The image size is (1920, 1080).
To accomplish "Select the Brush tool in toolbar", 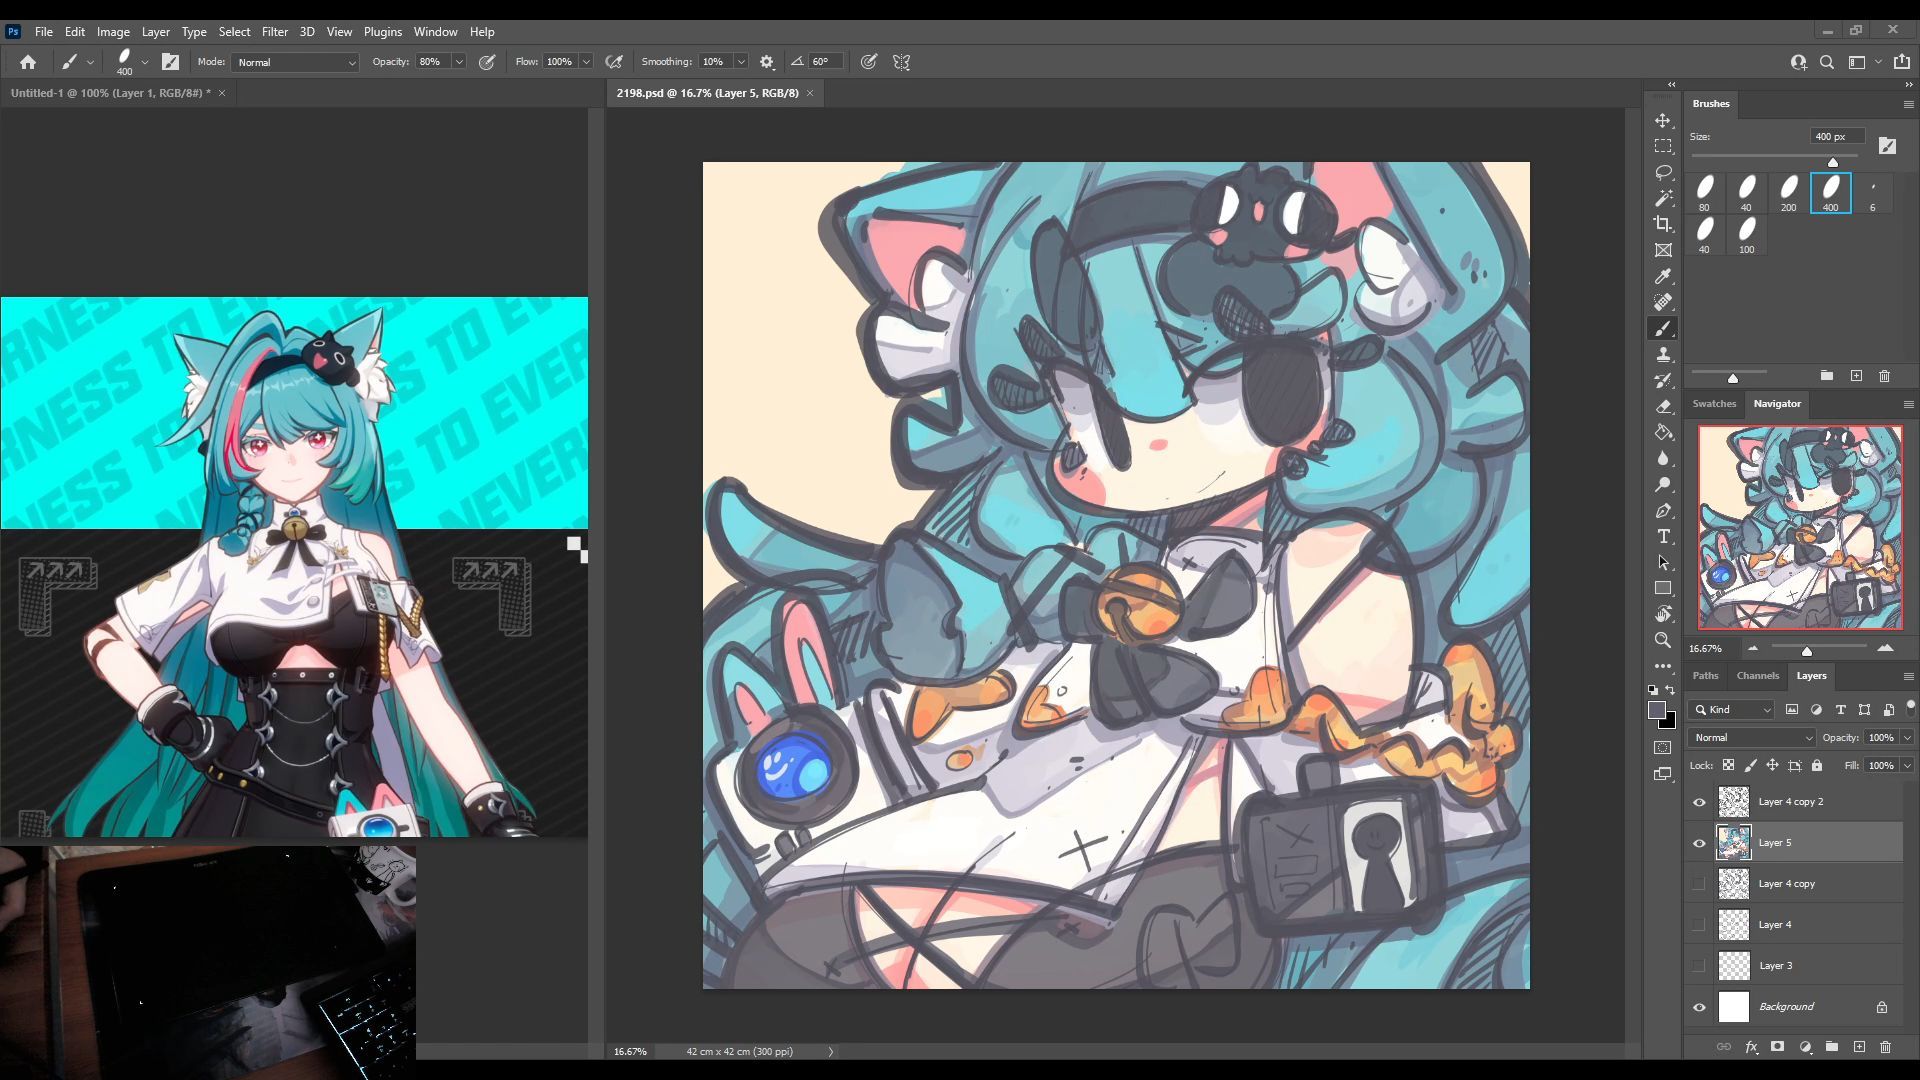I will pyautogui.click(x=1663, y=329).
